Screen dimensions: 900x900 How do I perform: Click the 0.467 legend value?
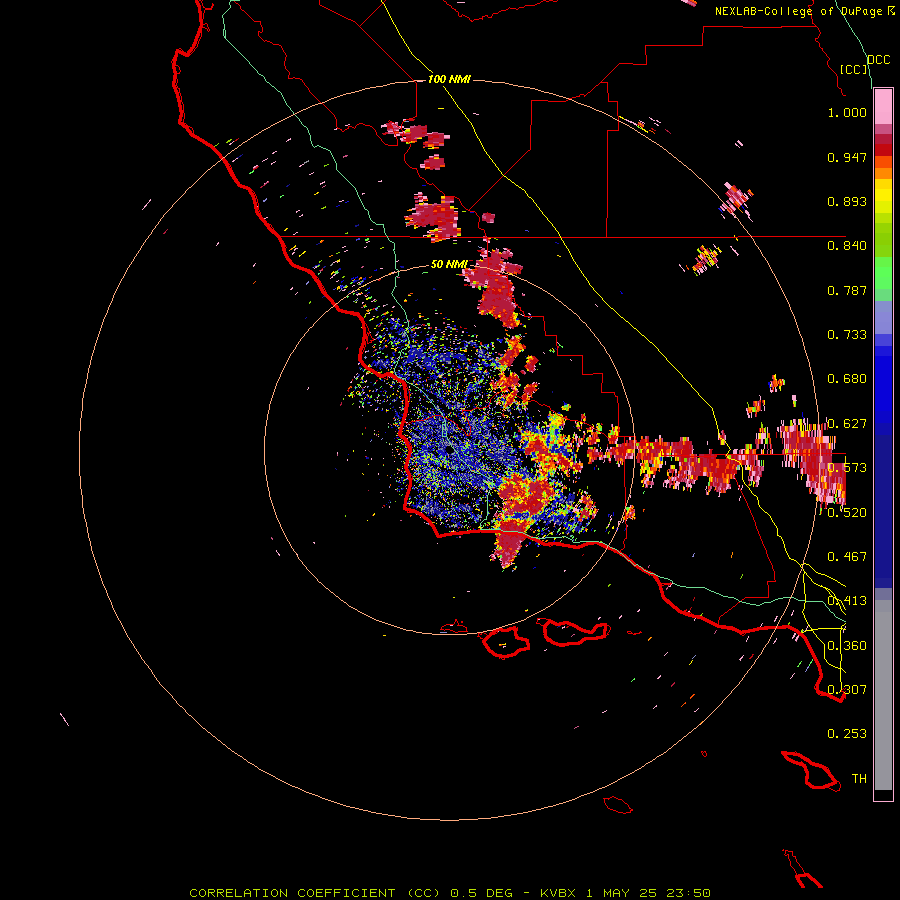847,557
